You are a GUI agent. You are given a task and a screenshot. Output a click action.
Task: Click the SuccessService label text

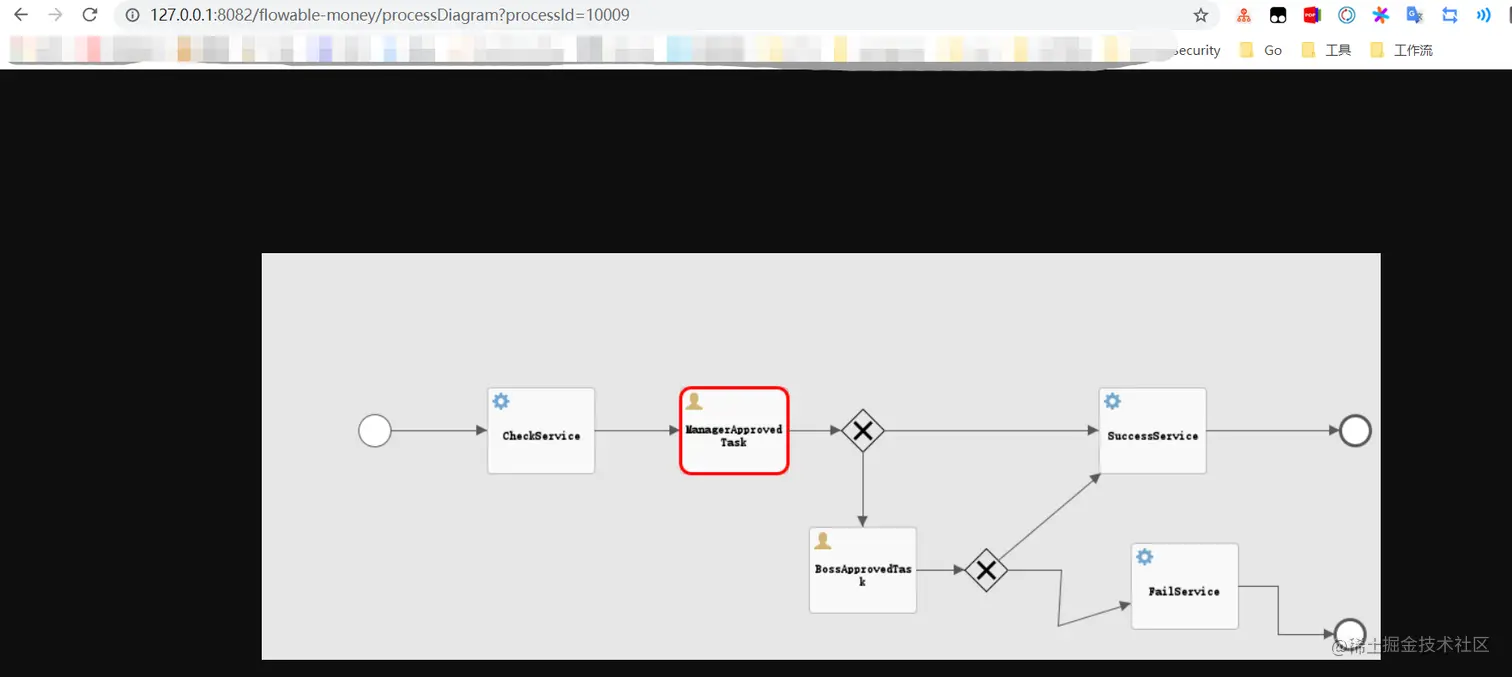coord(1153,436)
